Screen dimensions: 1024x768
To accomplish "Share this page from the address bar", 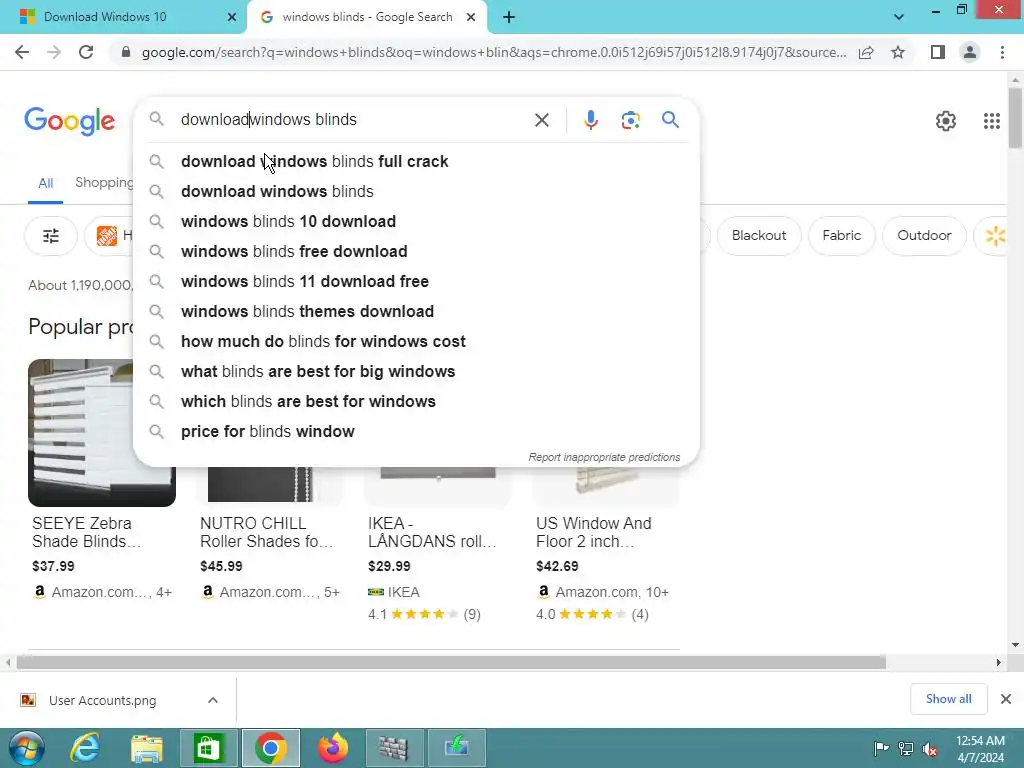I will click(x=866, y=52).
